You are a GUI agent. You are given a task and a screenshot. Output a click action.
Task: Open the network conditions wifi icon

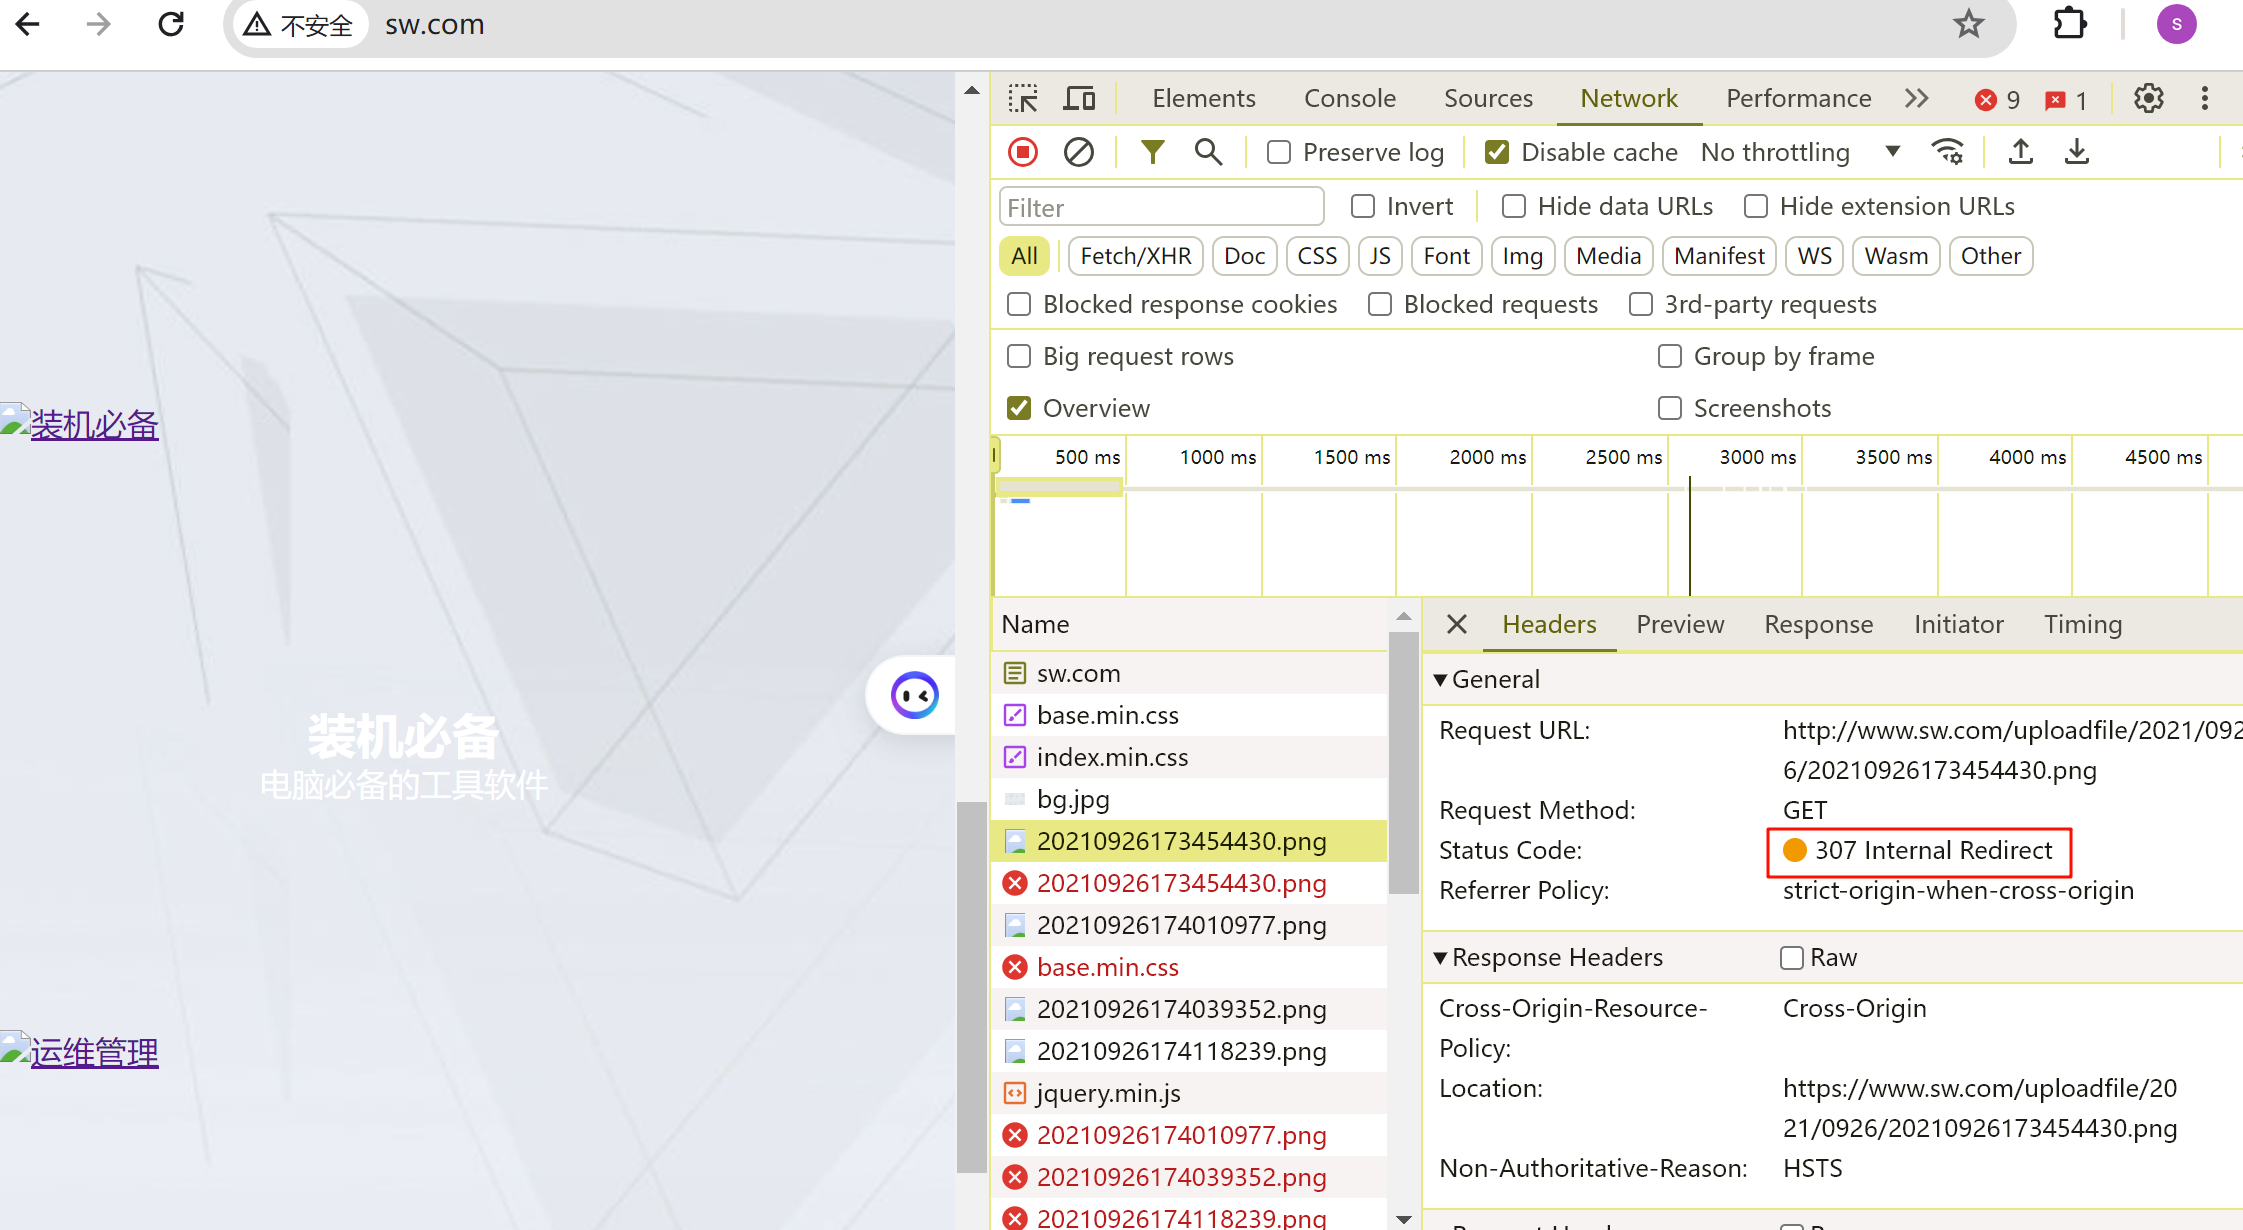[x=1947, y=152]
